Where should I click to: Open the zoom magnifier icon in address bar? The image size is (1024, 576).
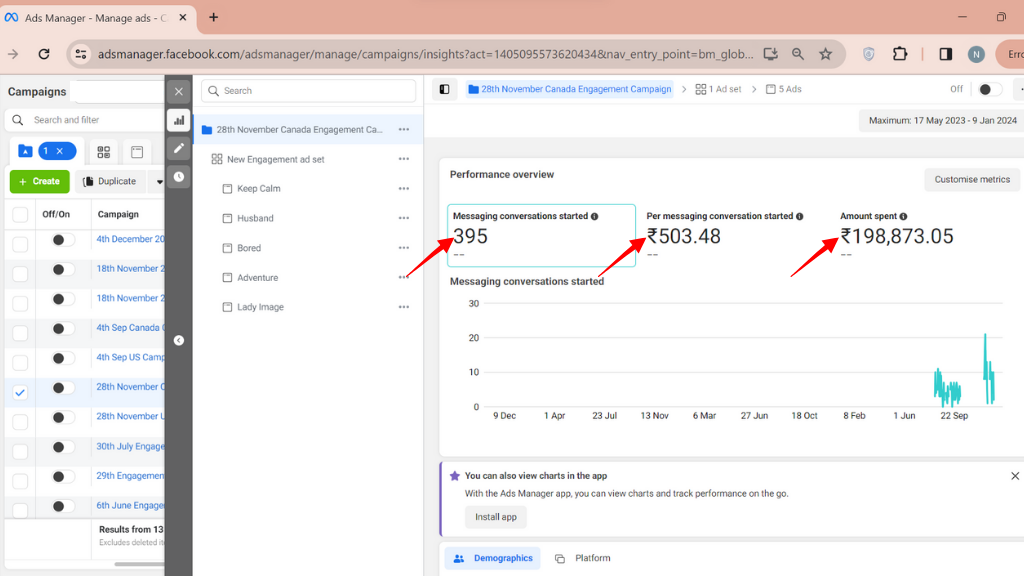click(798, 54)
